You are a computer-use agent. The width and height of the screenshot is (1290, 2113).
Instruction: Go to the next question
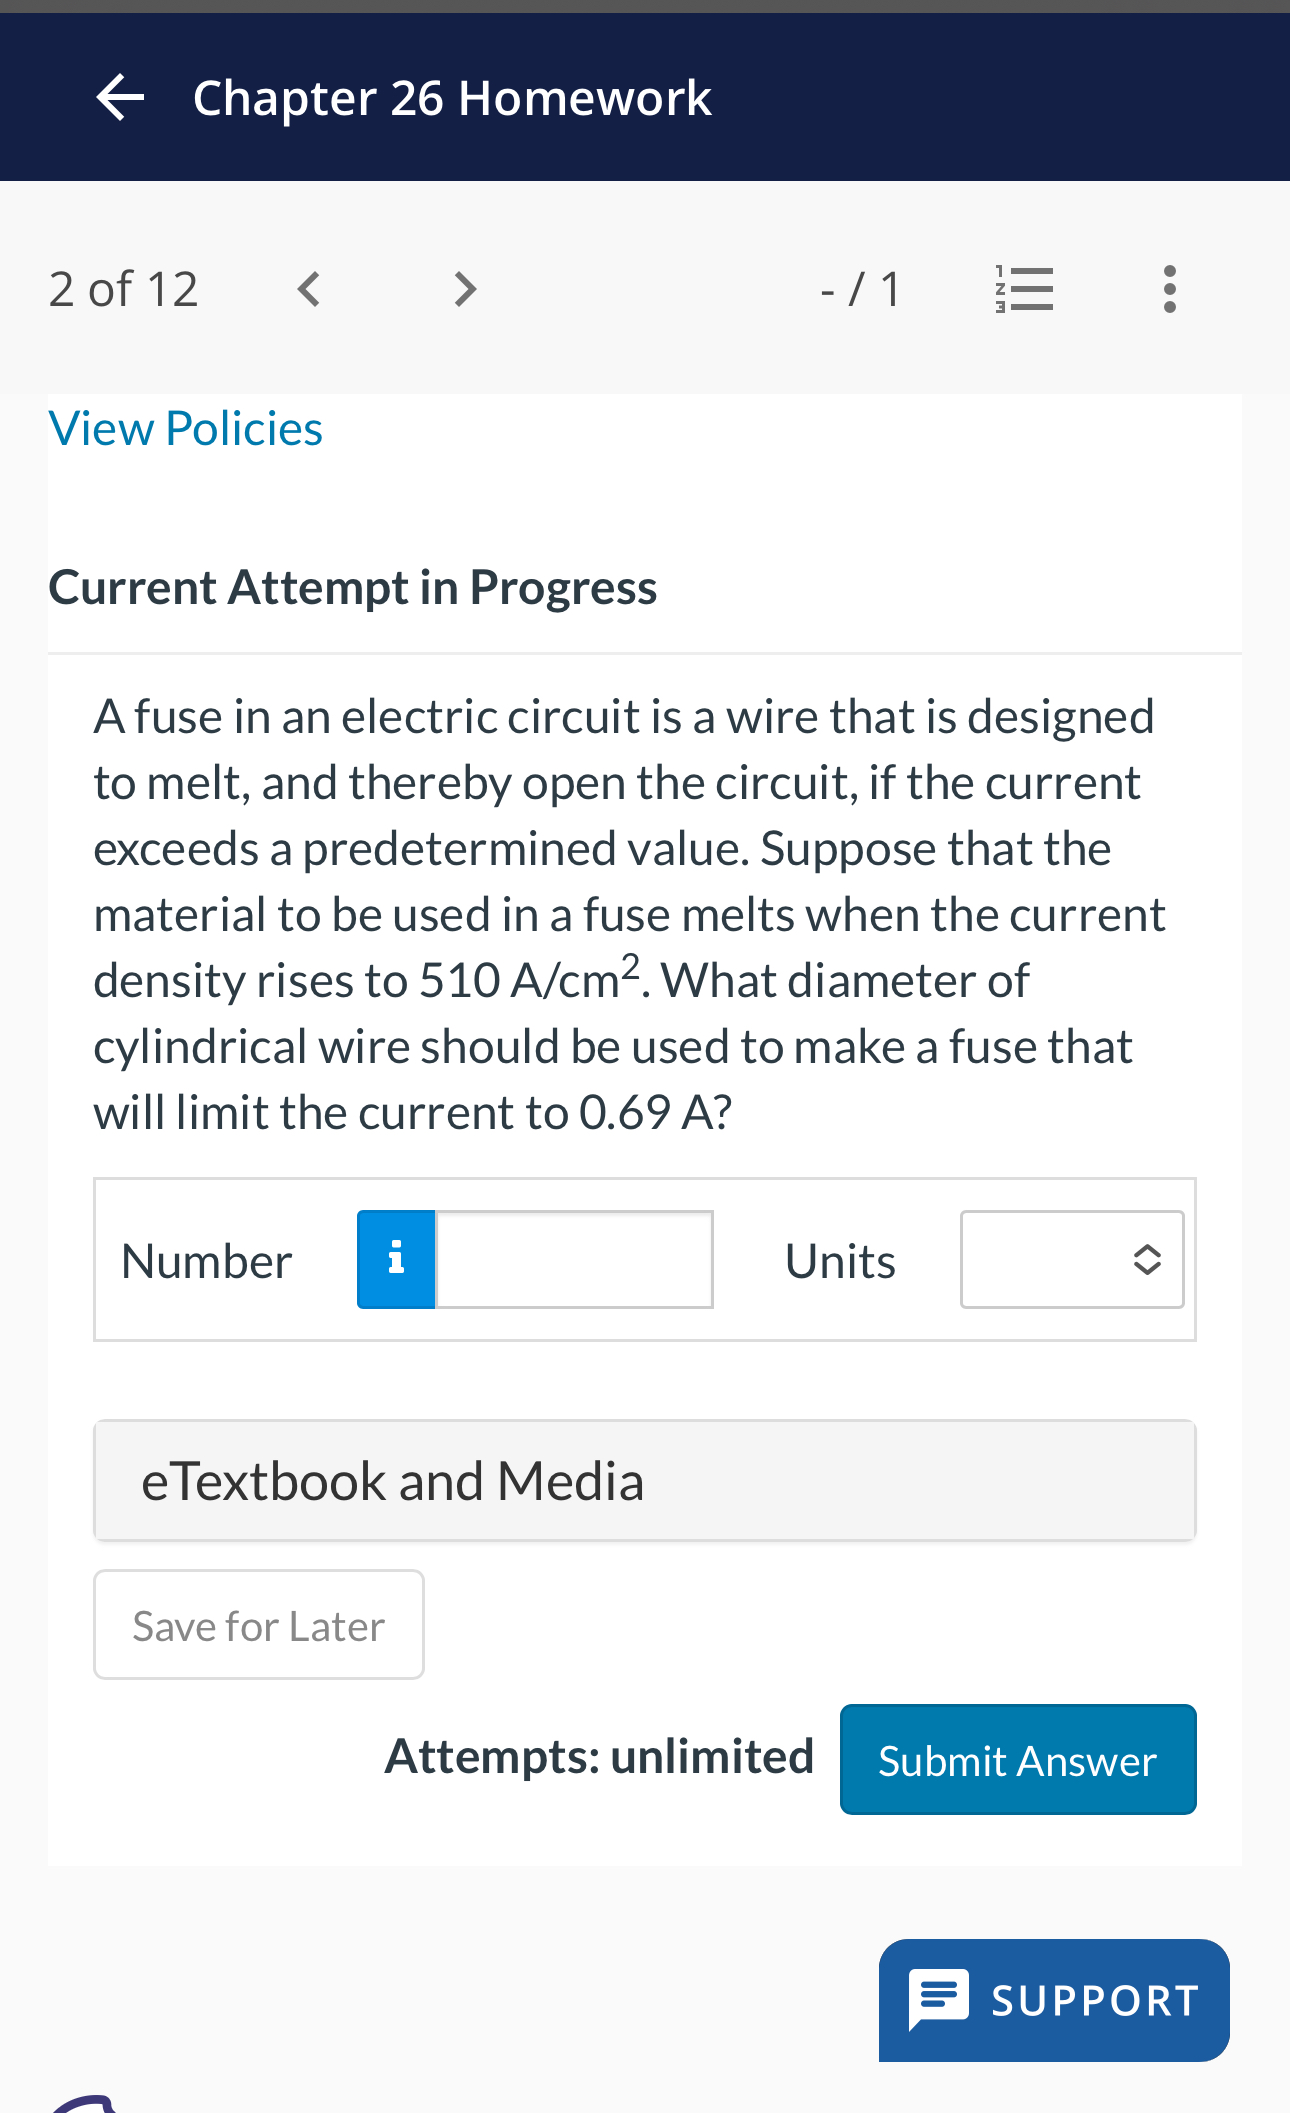point(464,289)
